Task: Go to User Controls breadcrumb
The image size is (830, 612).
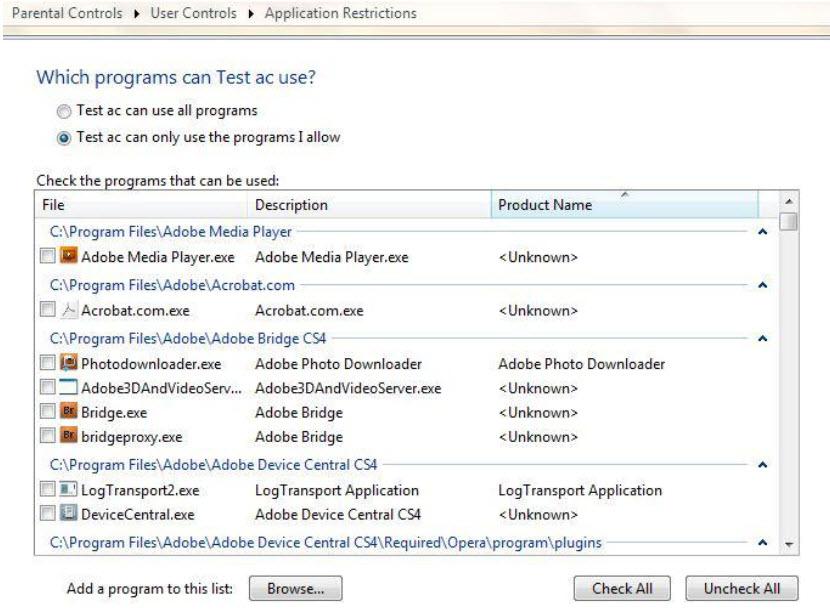Action: (x=193, y=13)
